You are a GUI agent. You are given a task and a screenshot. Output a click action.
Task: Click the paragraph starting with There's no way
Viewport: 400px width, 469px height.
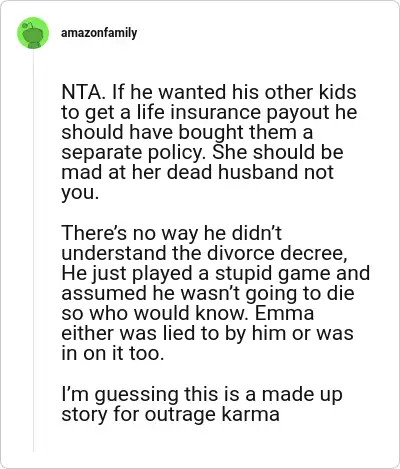pos(216,293)
